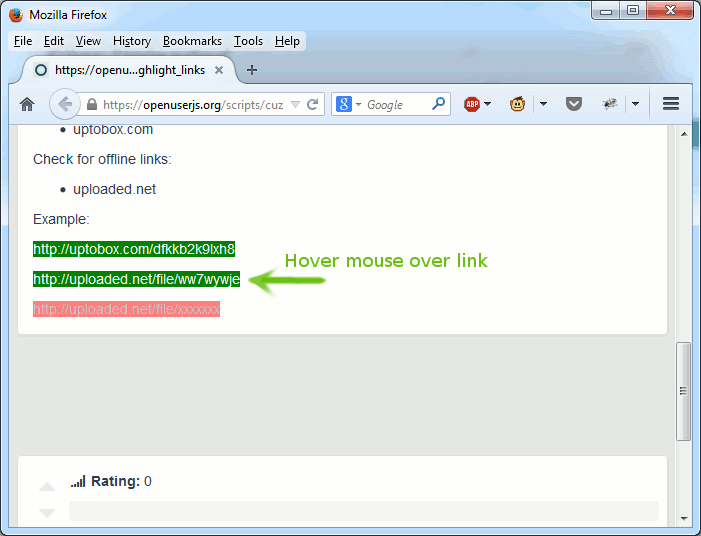Image resolution: width=701 pixels, height=536 pixels.
Task: Click the 'uploaded.net' list item text
Action: [x=114, y=190]
